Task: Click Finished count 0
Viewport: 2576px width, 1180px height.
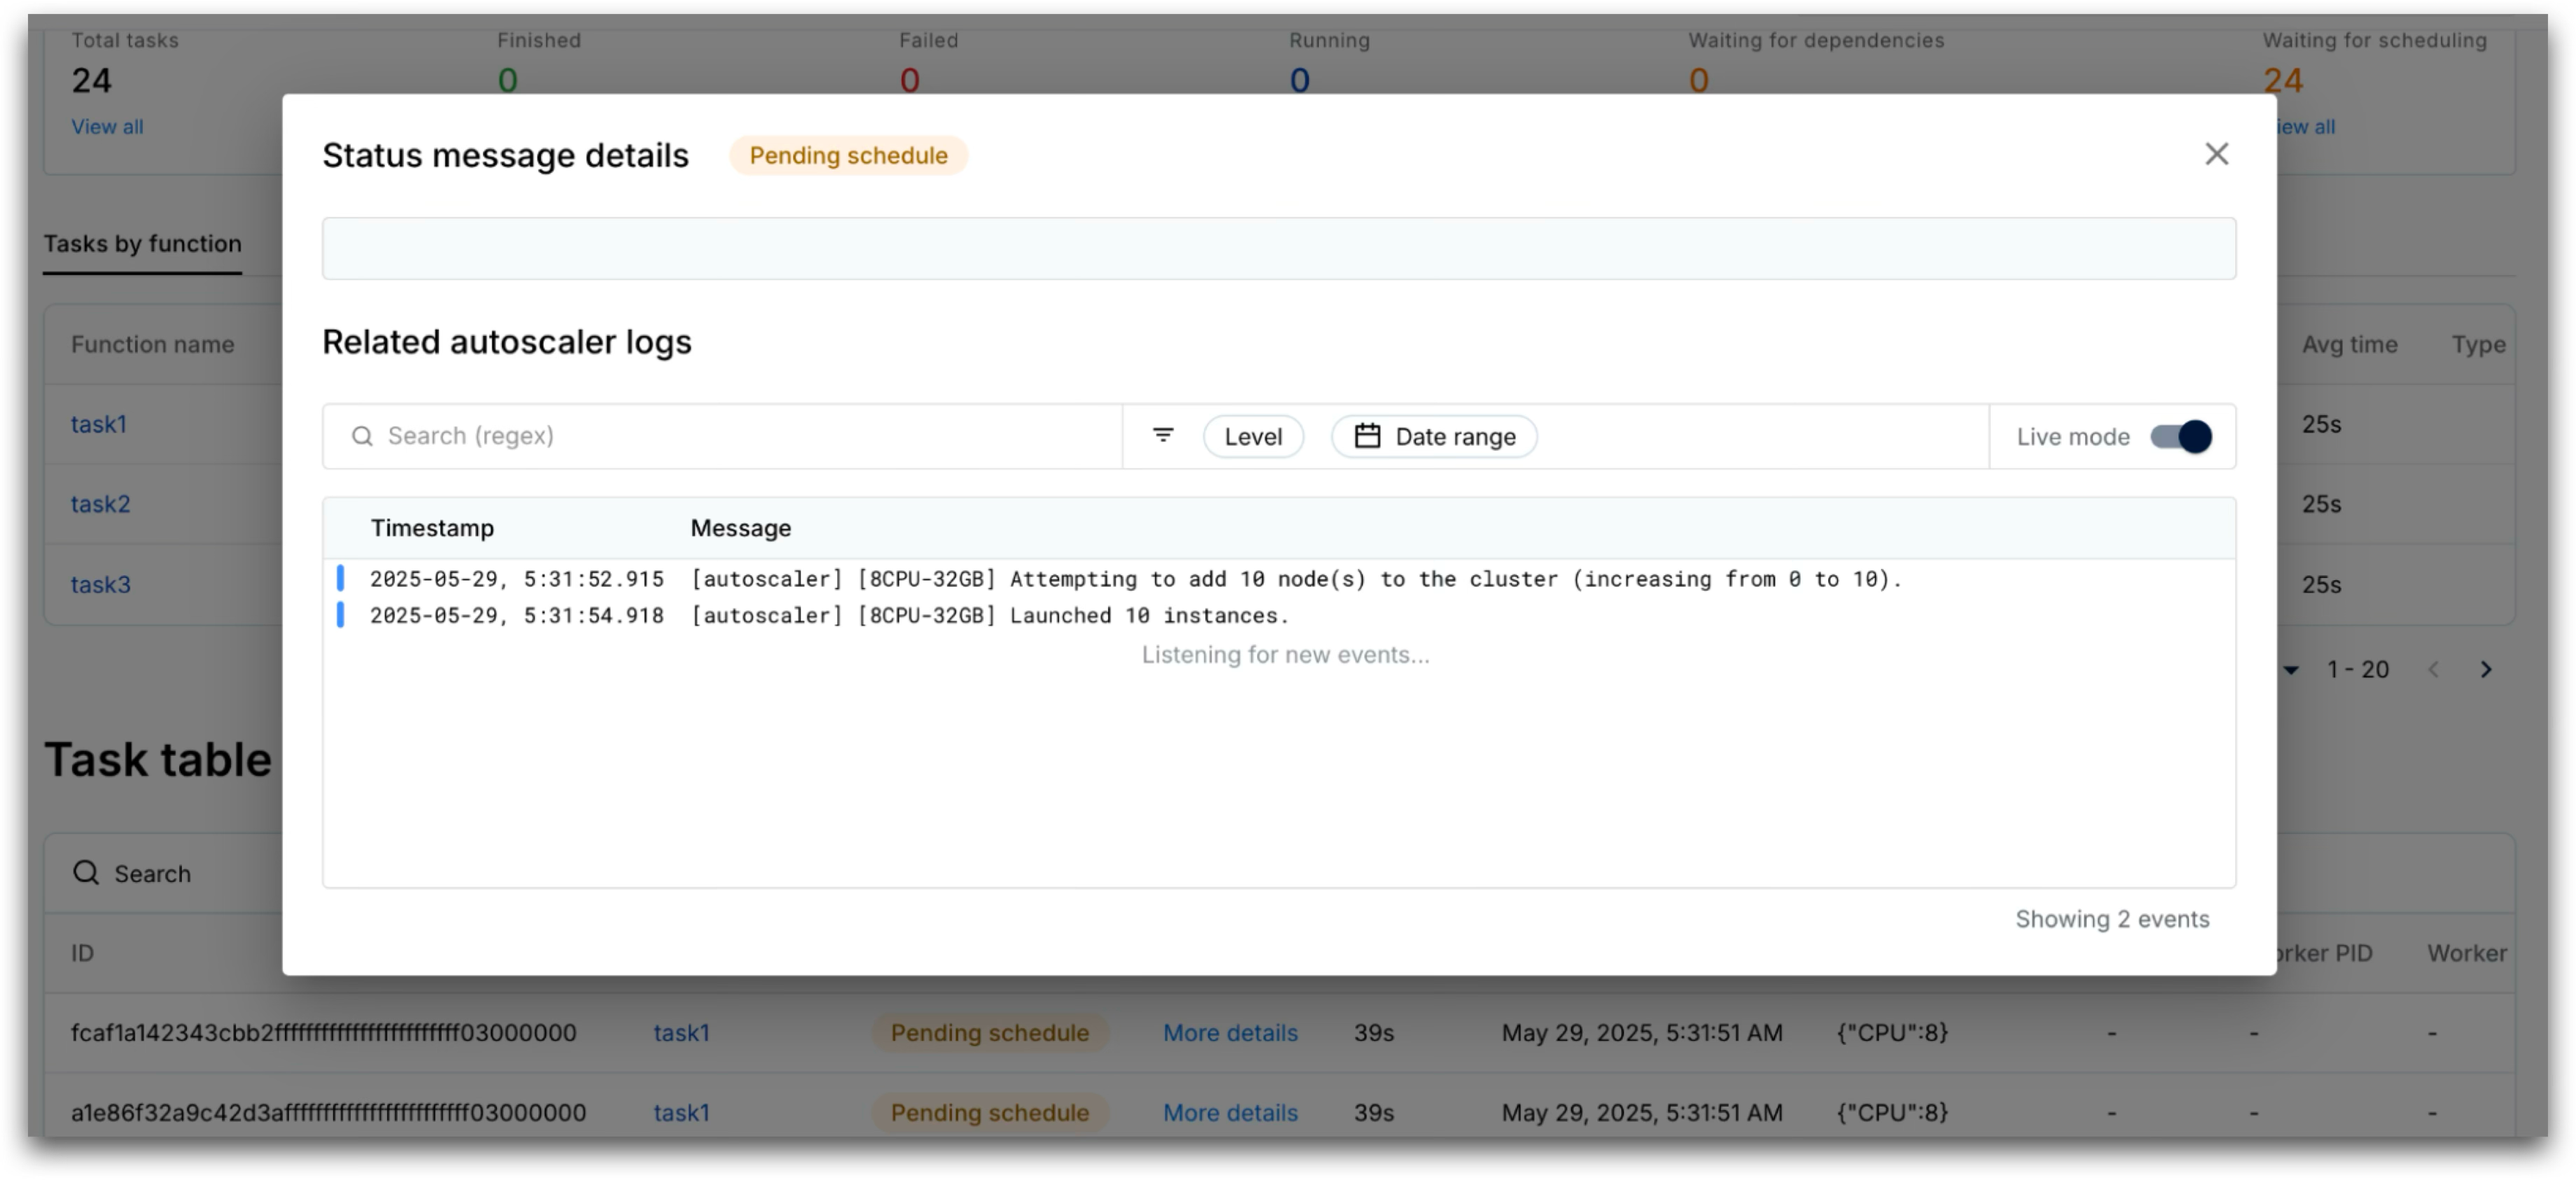Action: 507,80
